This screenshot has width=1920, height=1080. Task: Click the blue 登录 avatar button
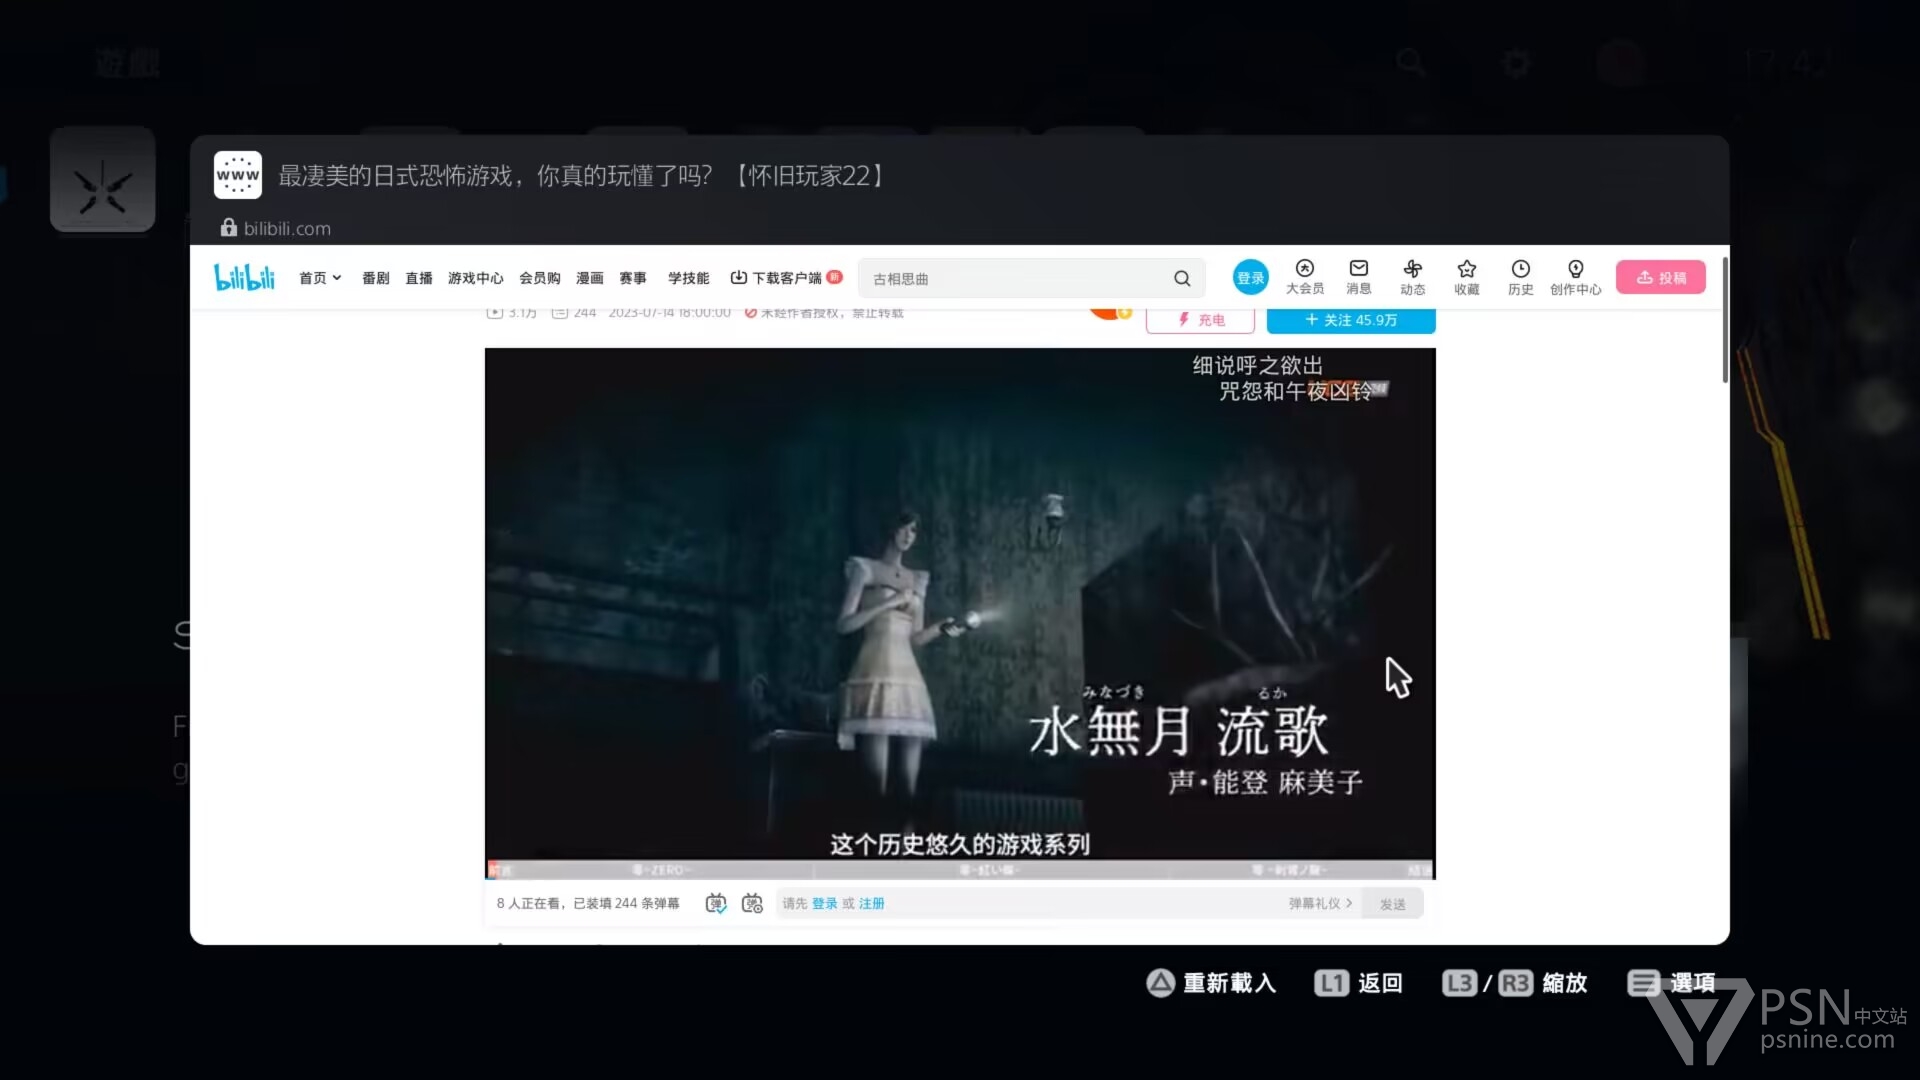tap(1250, 278)
